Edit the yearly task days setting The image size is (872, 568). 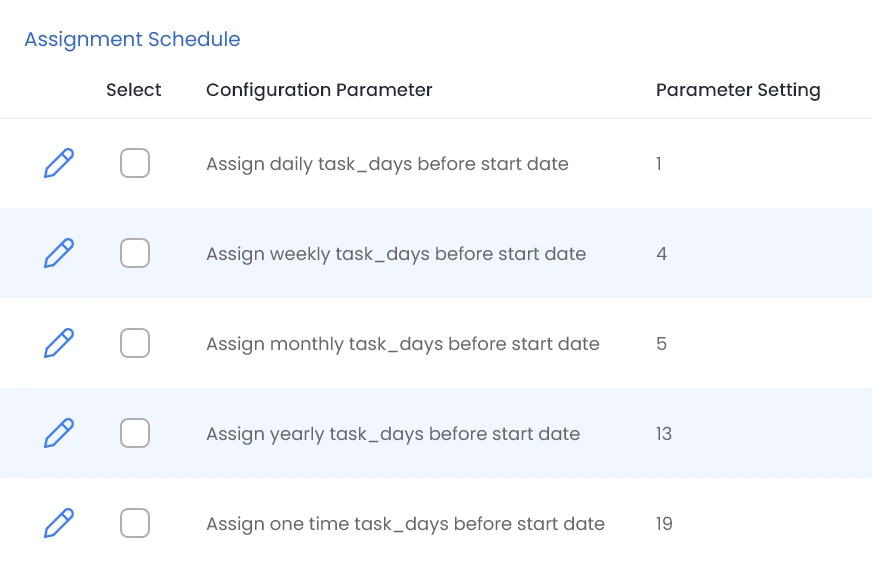59,433
